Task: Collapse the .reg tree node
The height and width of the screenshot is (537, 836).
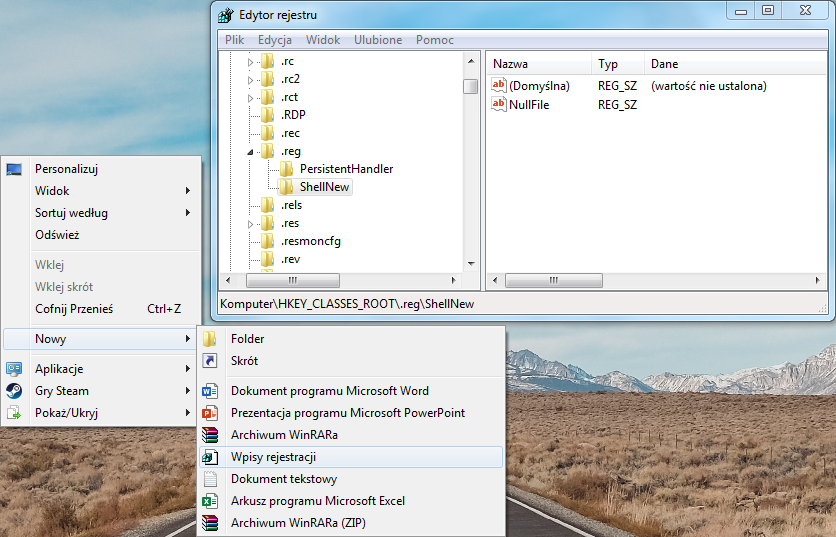Action: click(x=250, y=152)
